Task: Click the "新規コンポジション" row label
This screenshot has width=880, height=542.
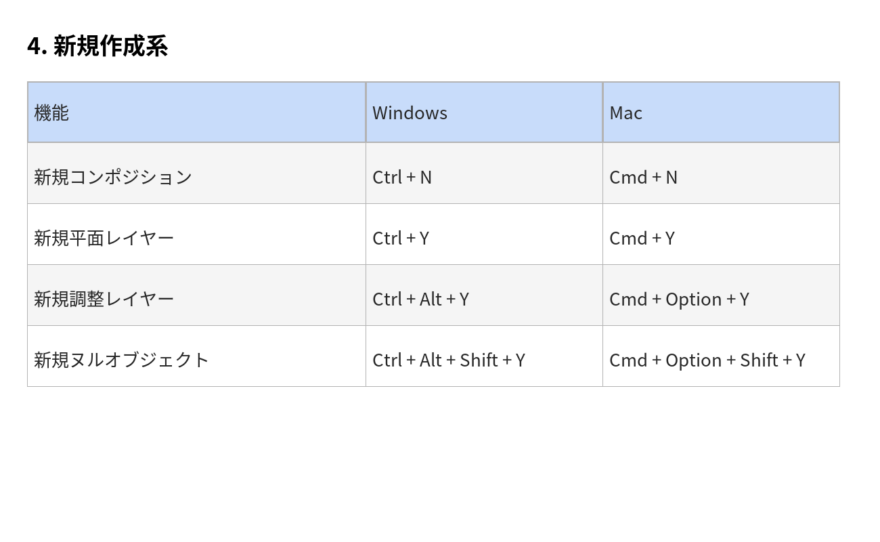Action: click(x=113, y=177)
